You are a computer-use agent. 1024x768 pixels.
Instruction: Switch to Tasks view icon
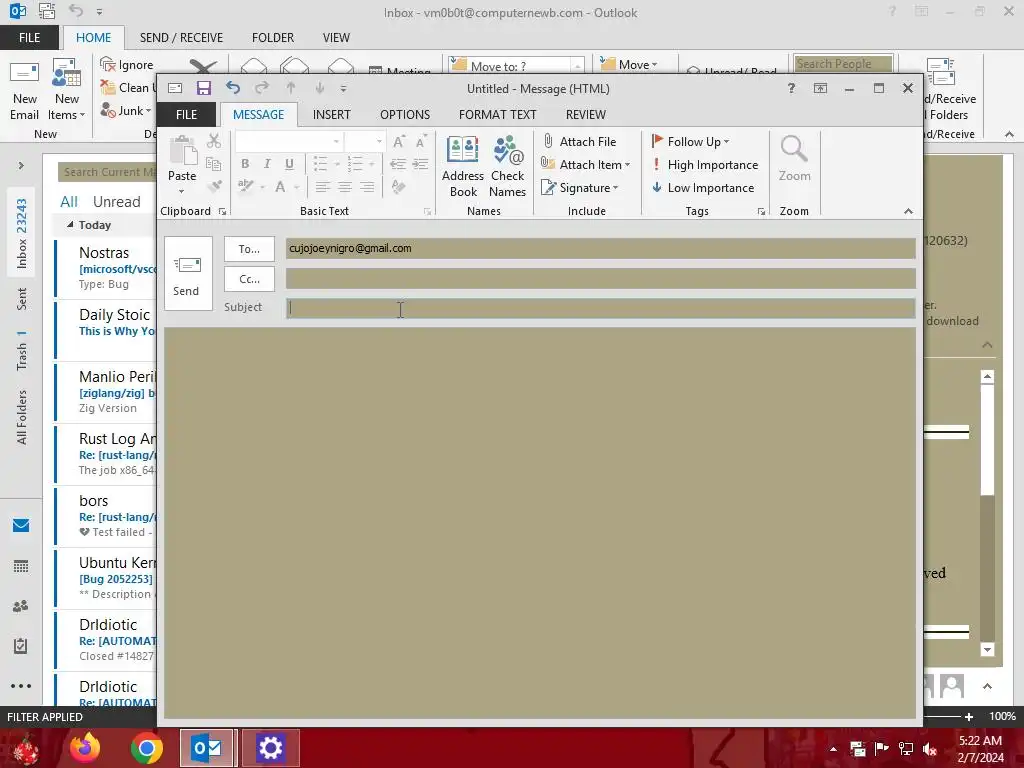coord(21,646)
